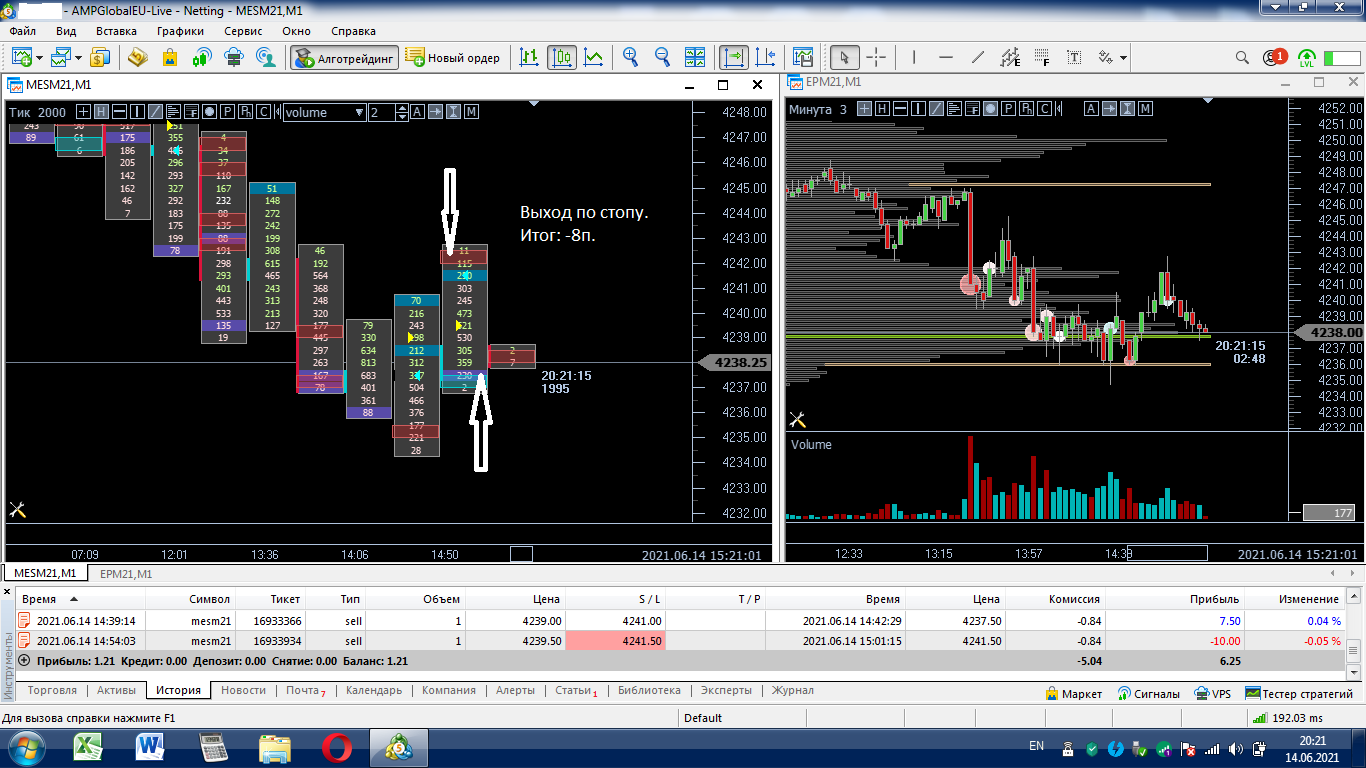Screen dimensions: 1366x768
Task: Switch chart to candlestick mode
Action: 562,57
